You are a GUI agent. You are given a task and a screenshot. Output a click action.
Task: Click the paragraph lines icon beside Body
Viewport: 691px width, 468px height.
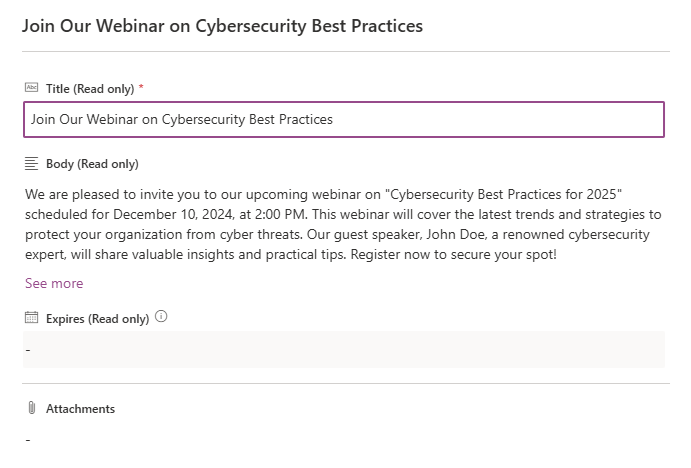(31, 163)
